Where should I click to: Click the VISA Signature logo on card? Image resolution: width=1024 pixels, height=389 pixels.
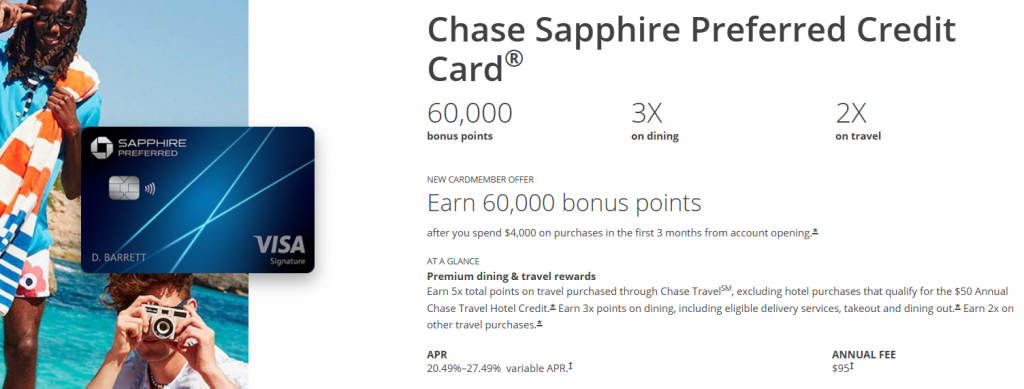[x=280, y=250]
